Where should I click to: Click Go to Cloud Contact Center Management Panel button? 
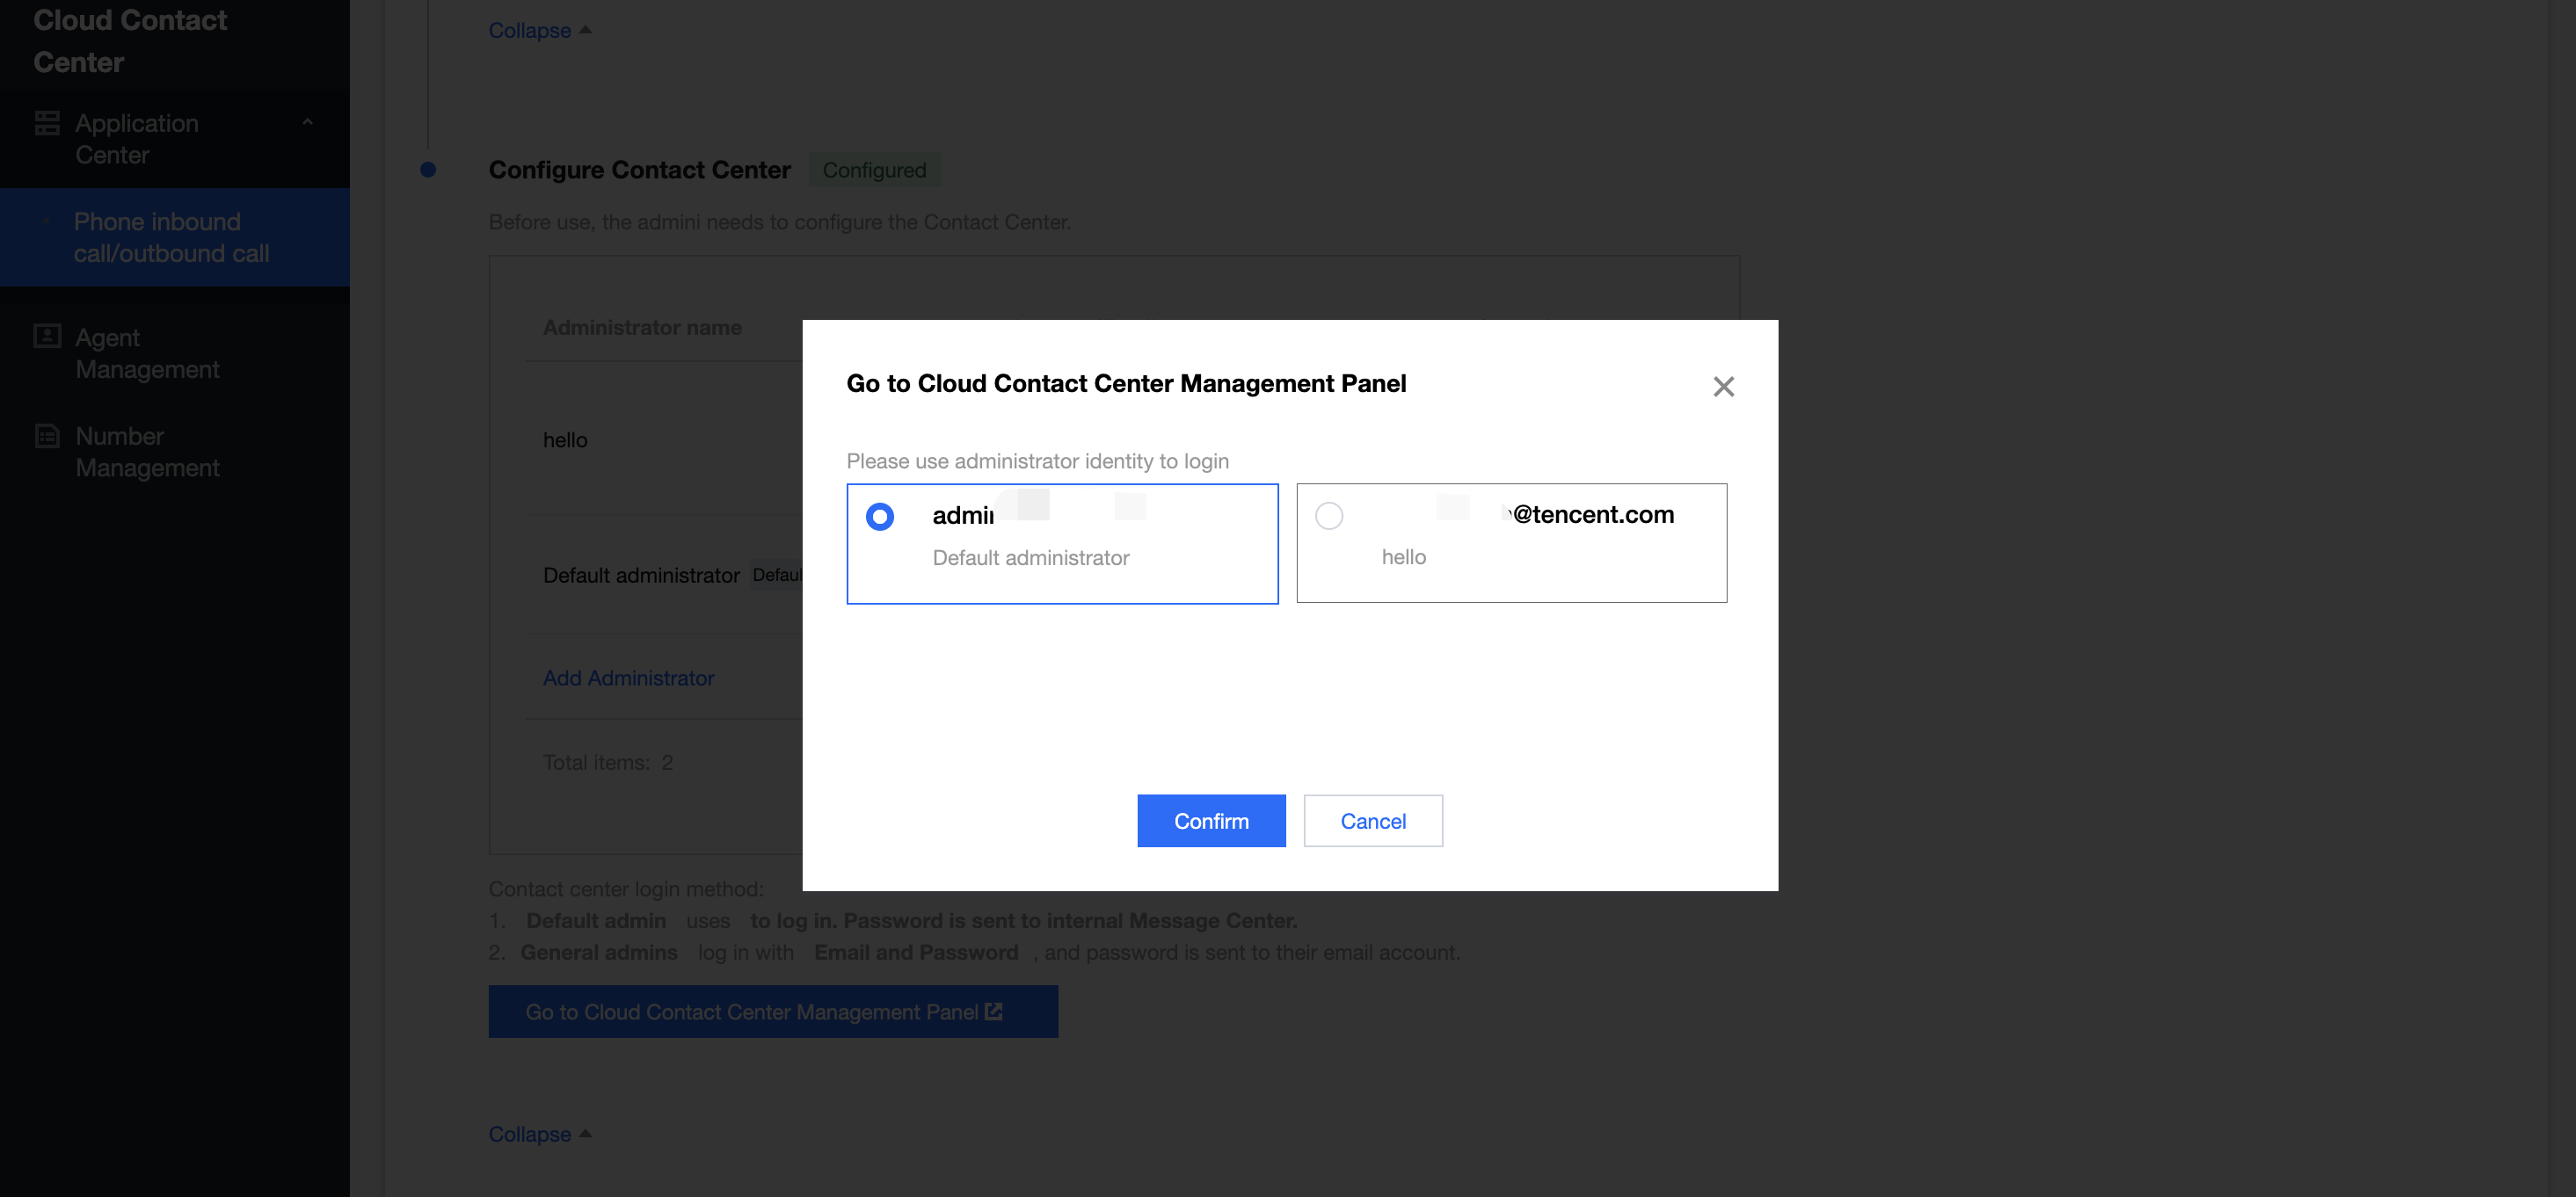773,1011
